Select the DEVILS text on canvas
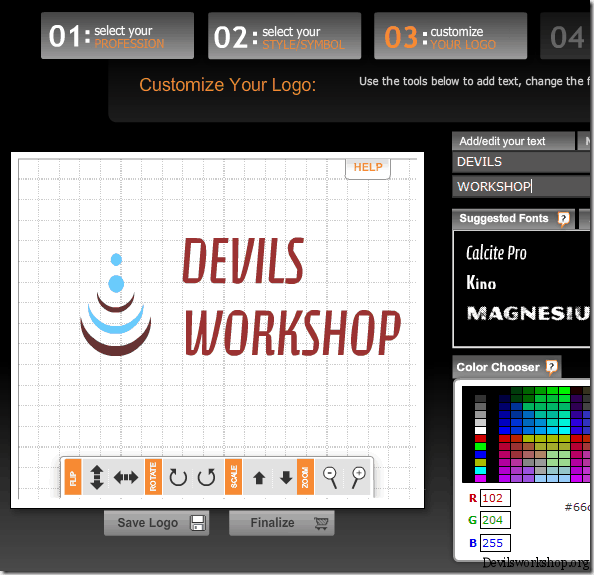The height and width of the screenshot is (575, 594). pos(243,261)
